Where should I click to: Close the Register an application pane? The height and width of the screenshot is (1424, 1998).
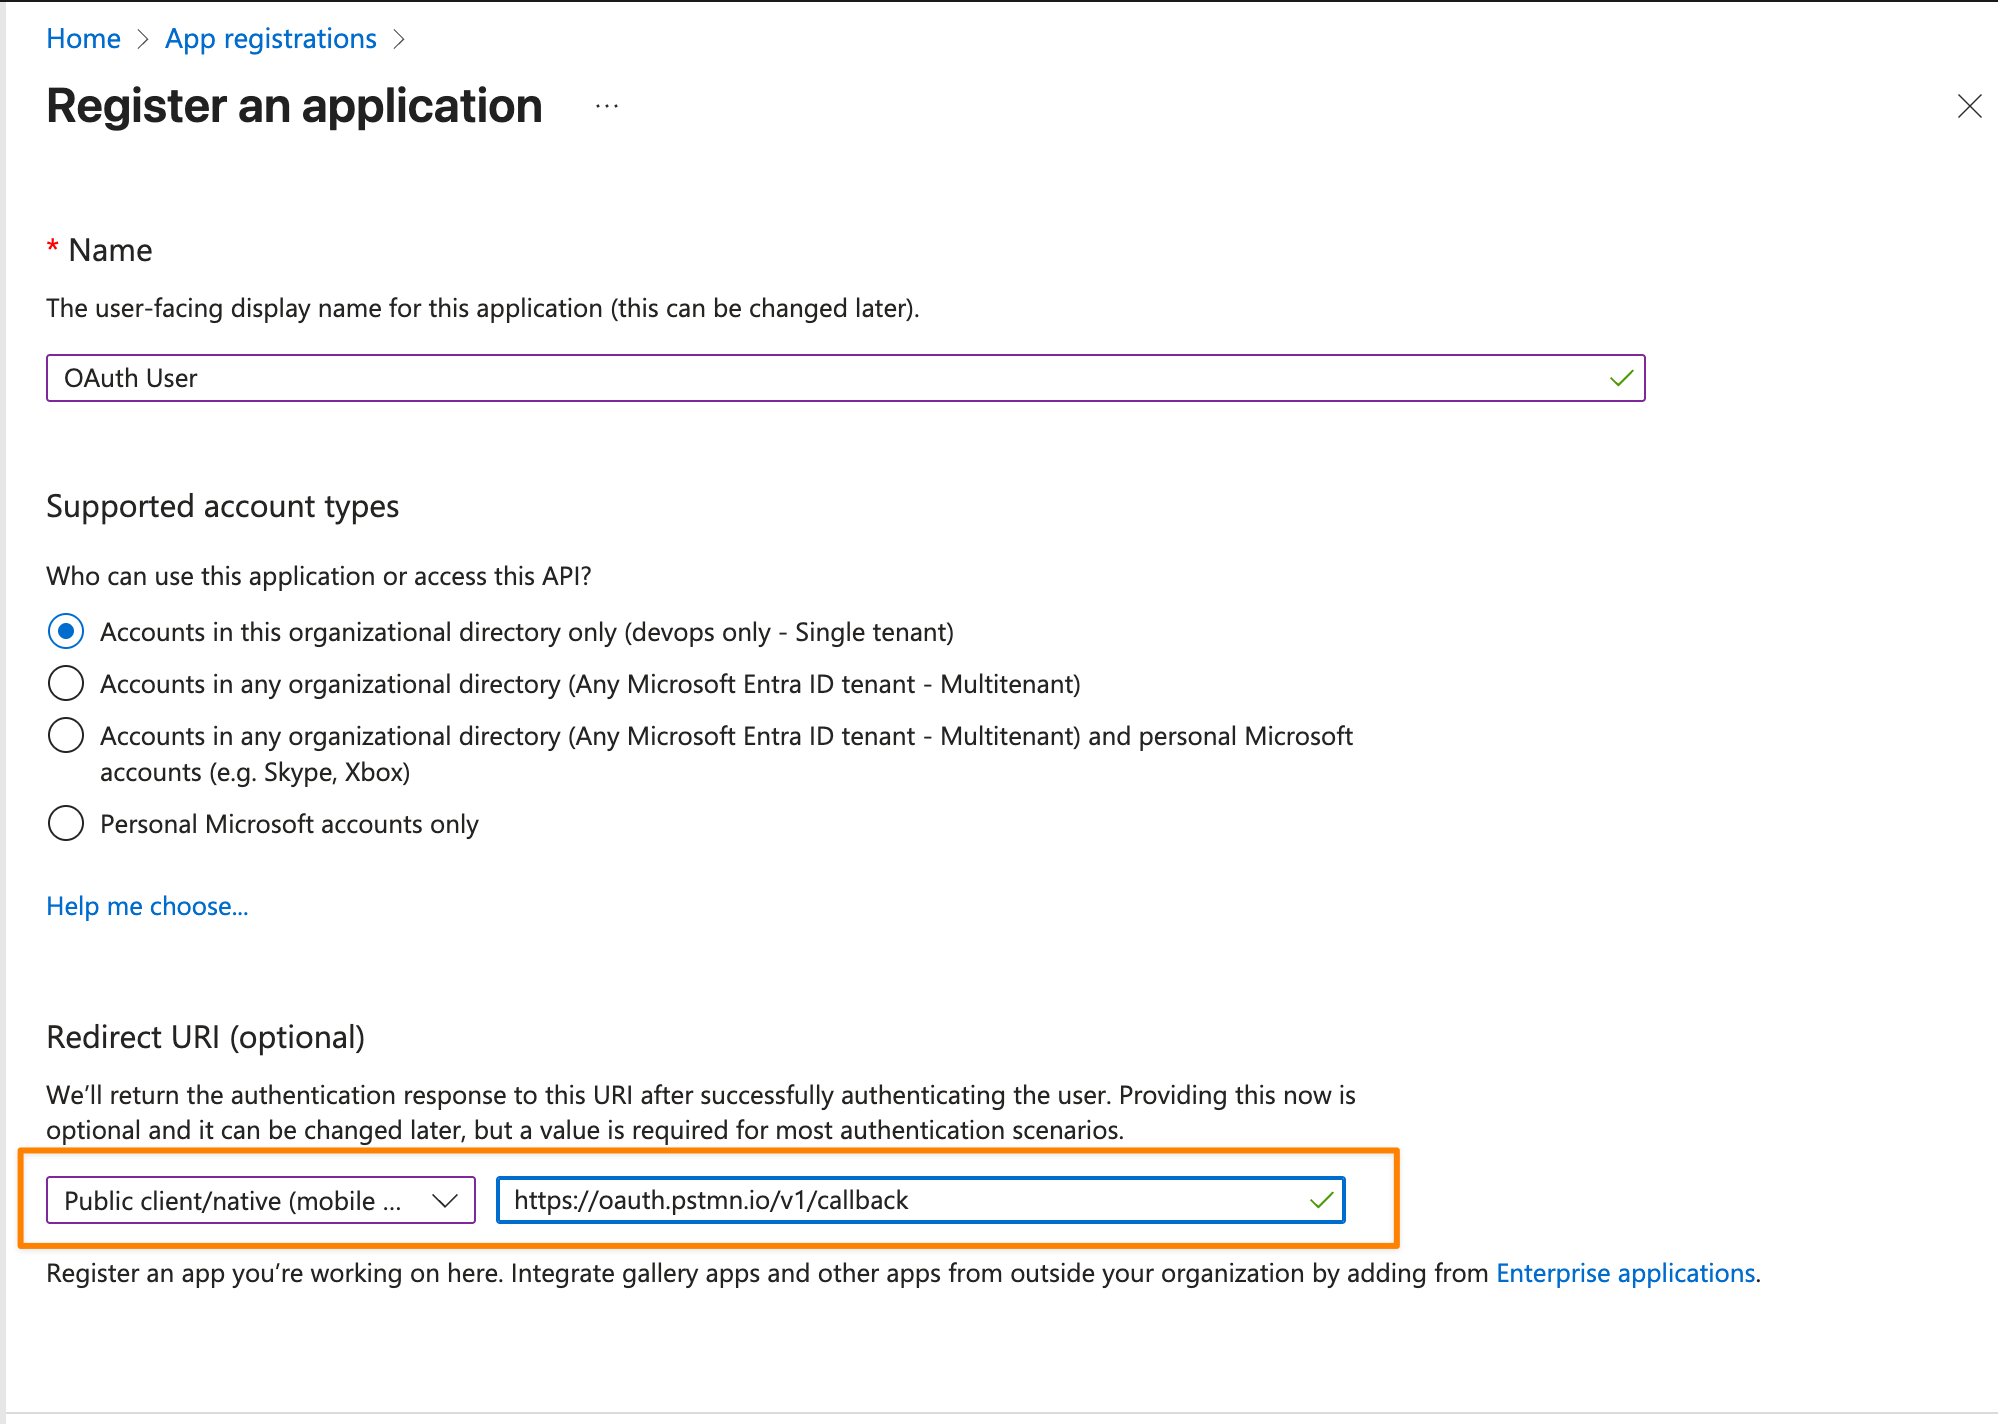1969,106
